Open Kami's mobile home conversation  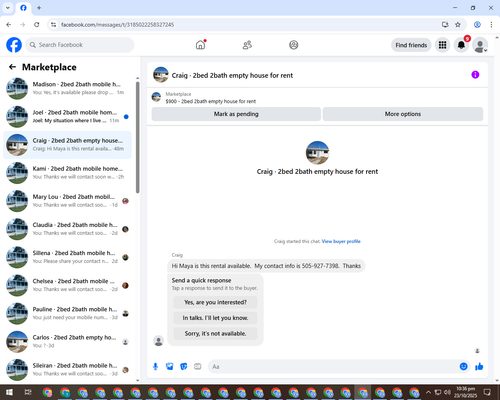[67, 173]
